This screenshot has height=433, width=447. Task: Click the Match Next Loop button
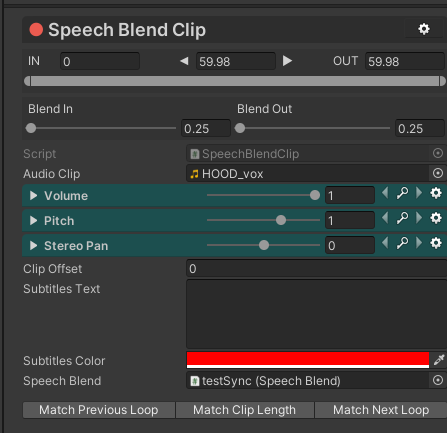(381, 410)
